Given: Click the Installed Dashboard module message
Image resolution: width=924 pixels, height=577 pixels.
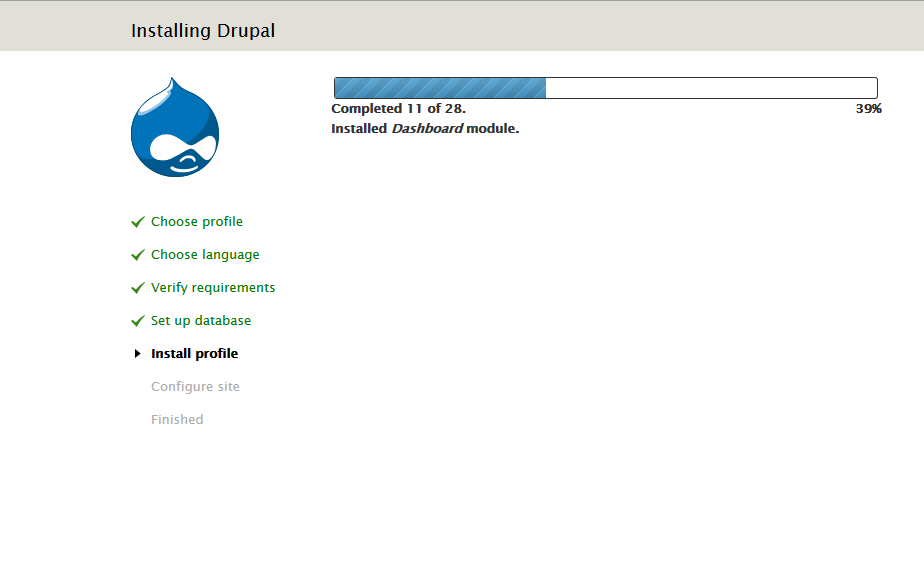Looking at the screenshot, I should pos(425,128).
